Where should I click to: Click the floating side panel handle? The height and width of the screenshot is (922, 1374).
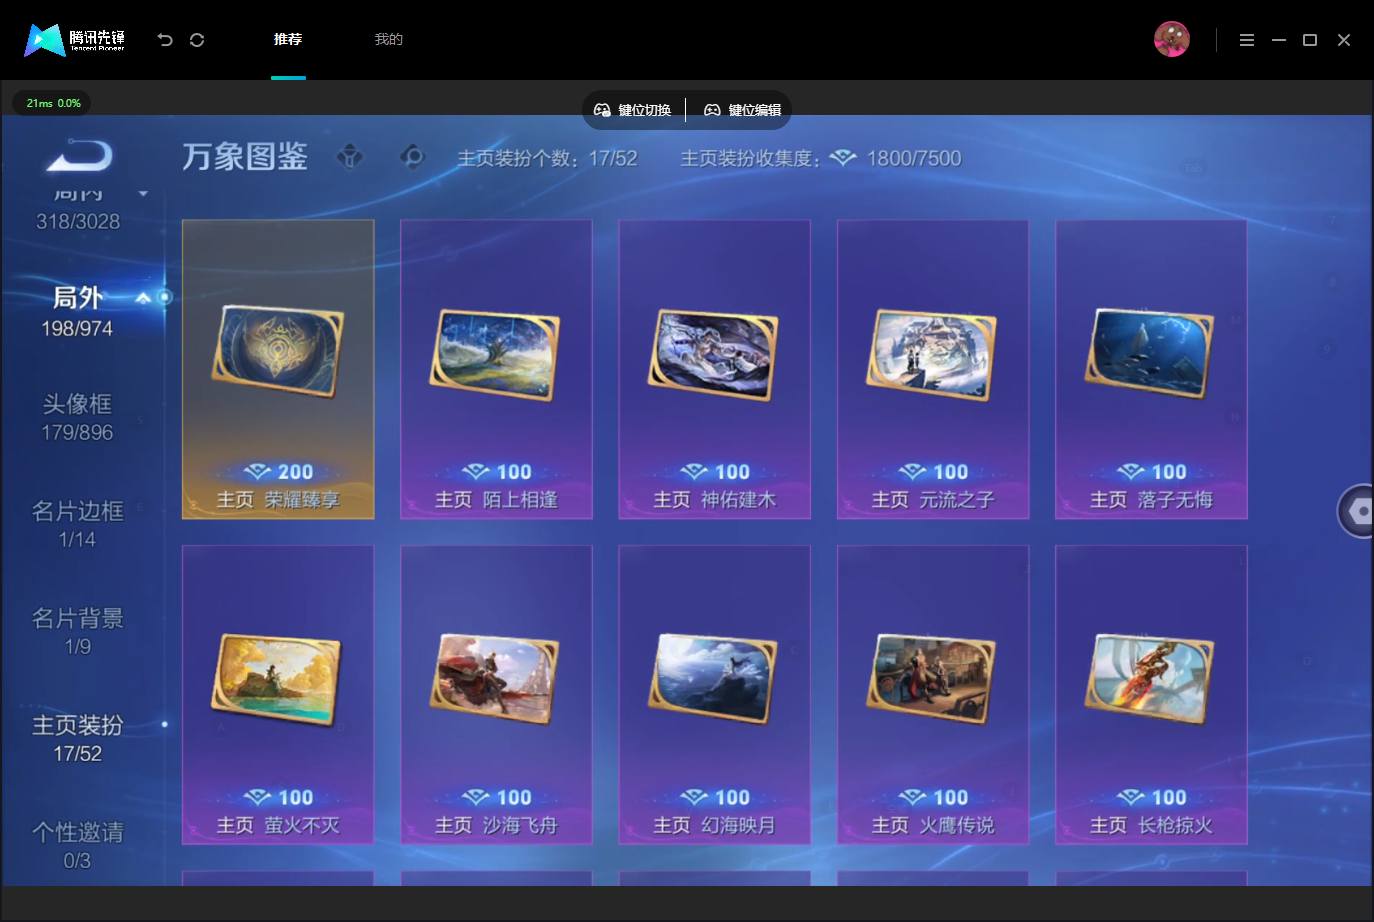[1357, 511]
